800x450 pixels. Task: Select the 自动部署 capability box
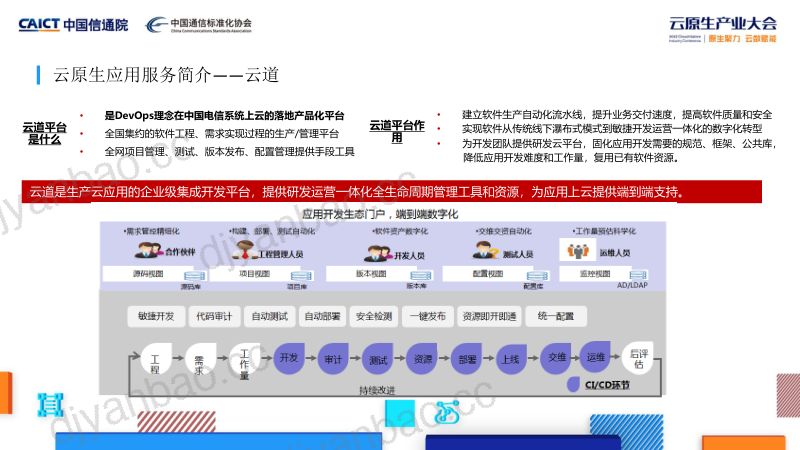(x=322, y=316)
